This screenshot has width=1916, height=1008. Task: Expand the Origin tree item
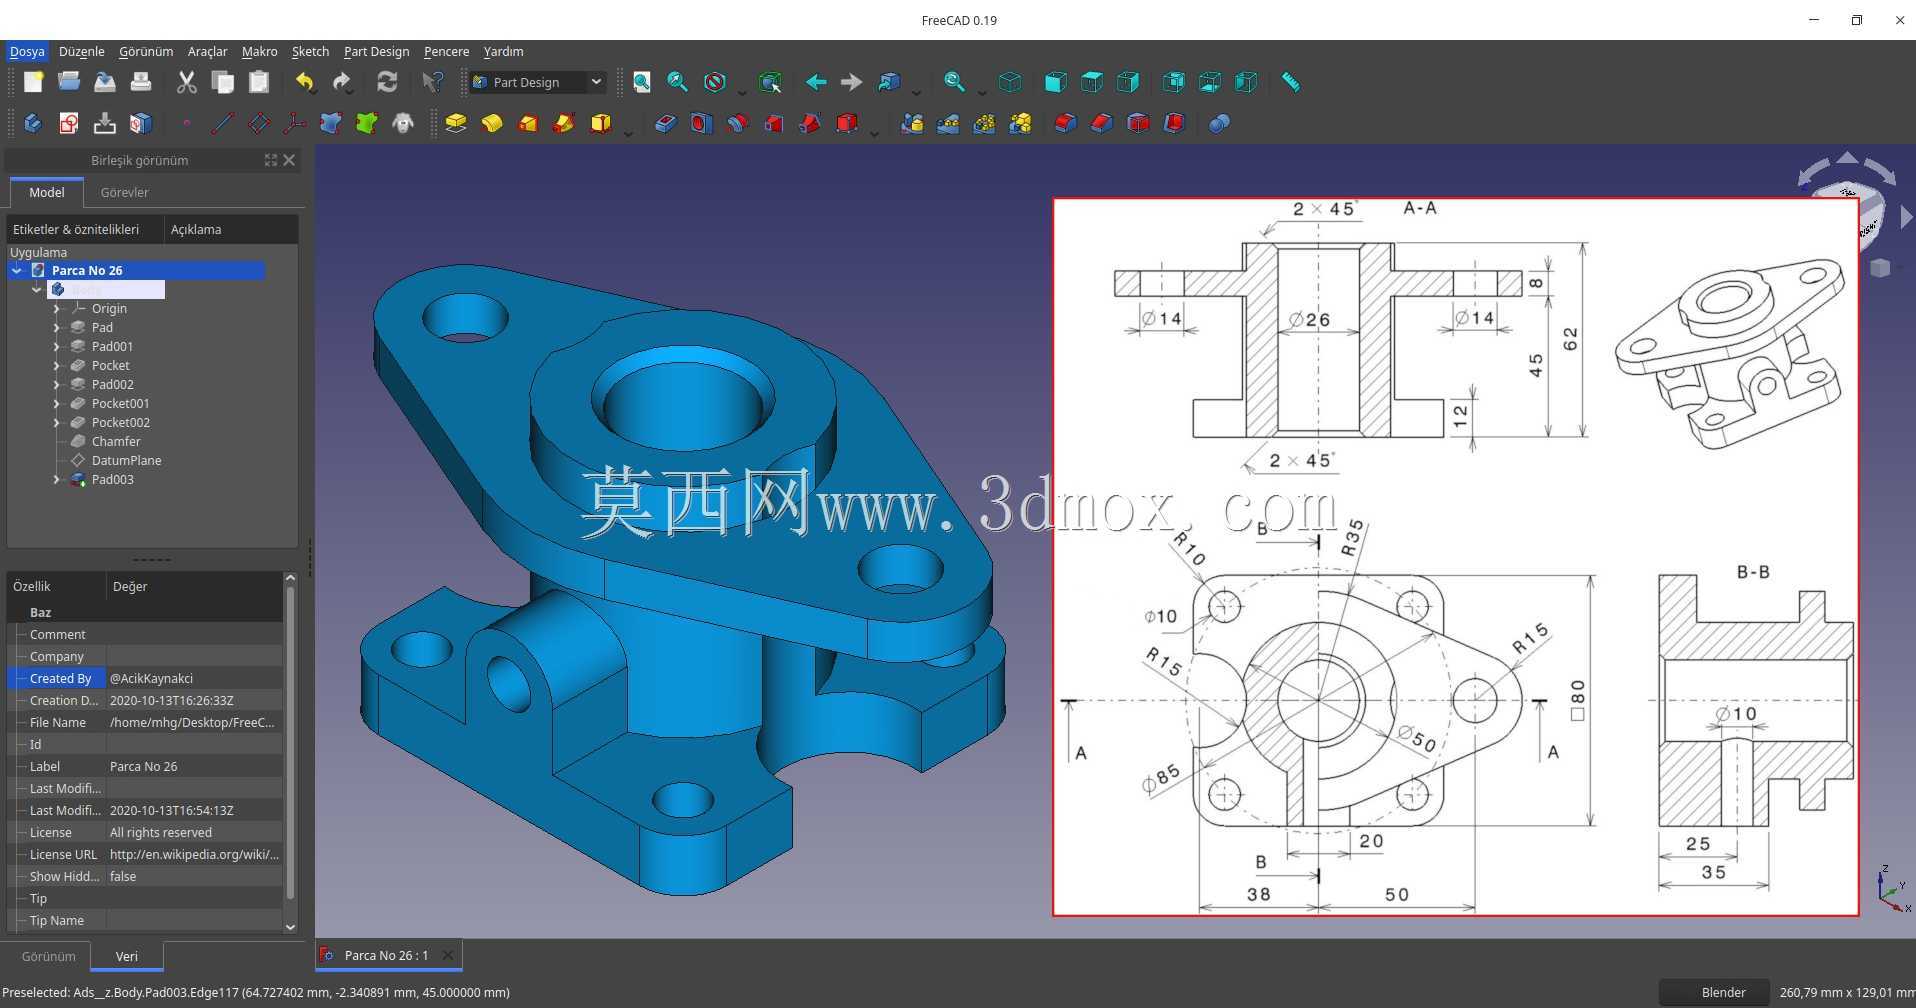(57, 309)
